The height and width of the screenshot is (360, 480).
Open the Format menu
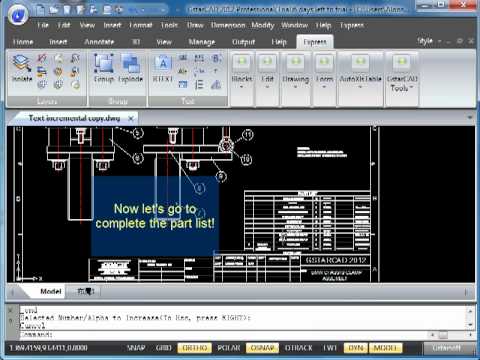click(141, 25)
